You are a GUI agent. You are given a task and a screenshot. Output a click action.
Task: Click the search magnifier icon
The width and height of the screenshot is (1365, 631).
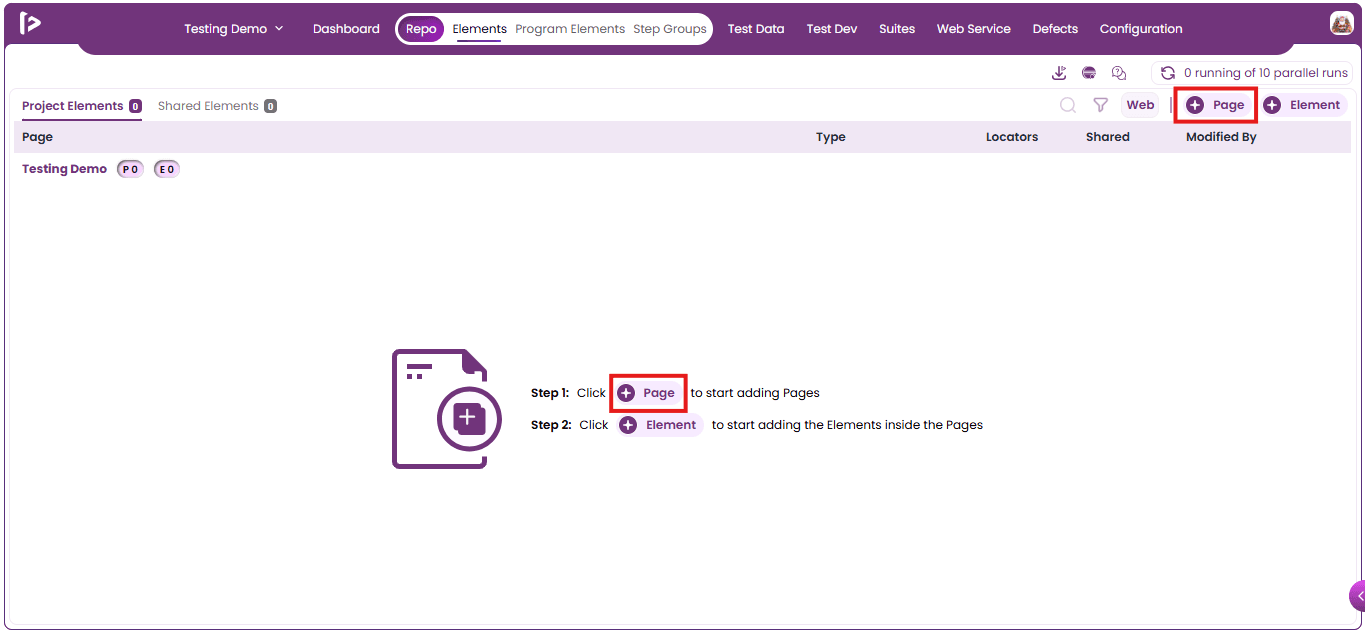1068,105
